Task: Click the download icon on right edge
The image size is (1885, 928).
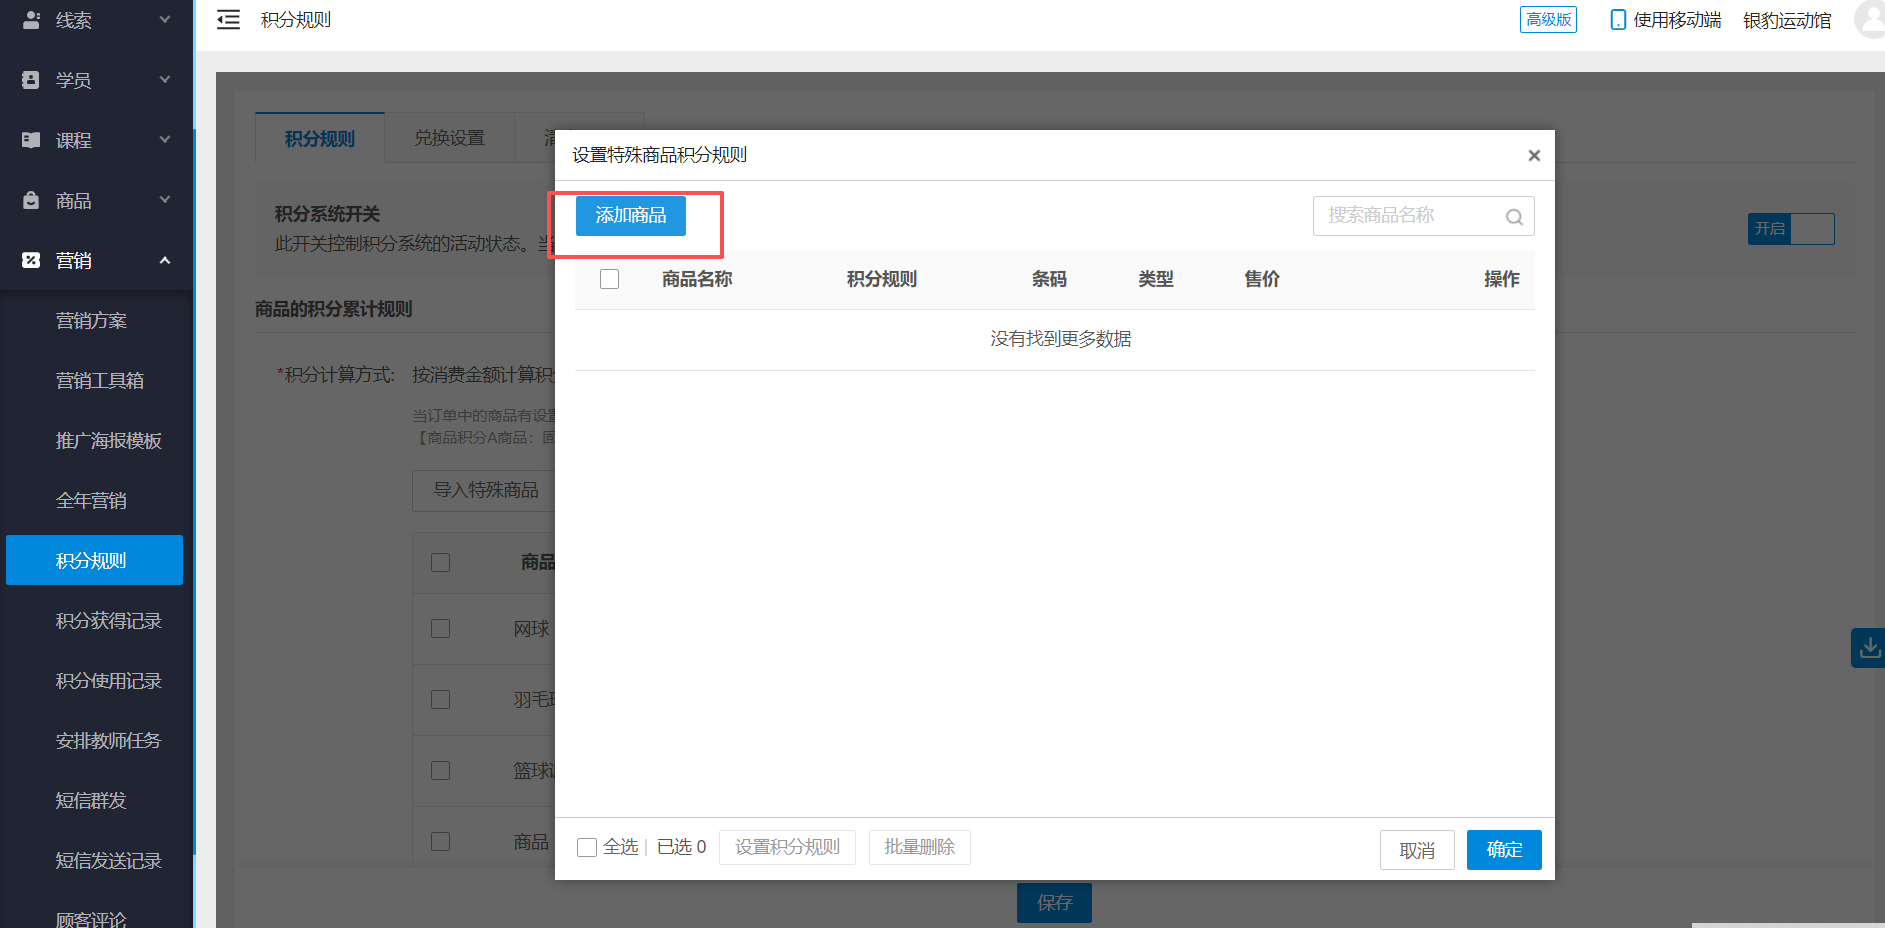Action: tap(1868, 648)
